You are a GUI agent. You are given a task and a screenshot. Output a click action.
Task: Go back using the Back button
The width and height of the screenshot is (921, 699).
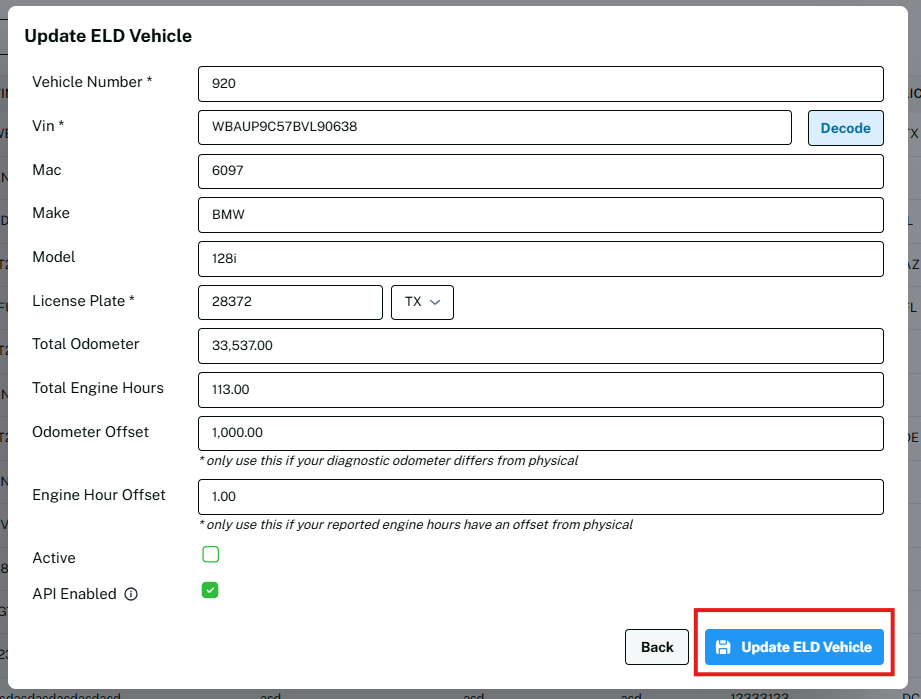656,647
